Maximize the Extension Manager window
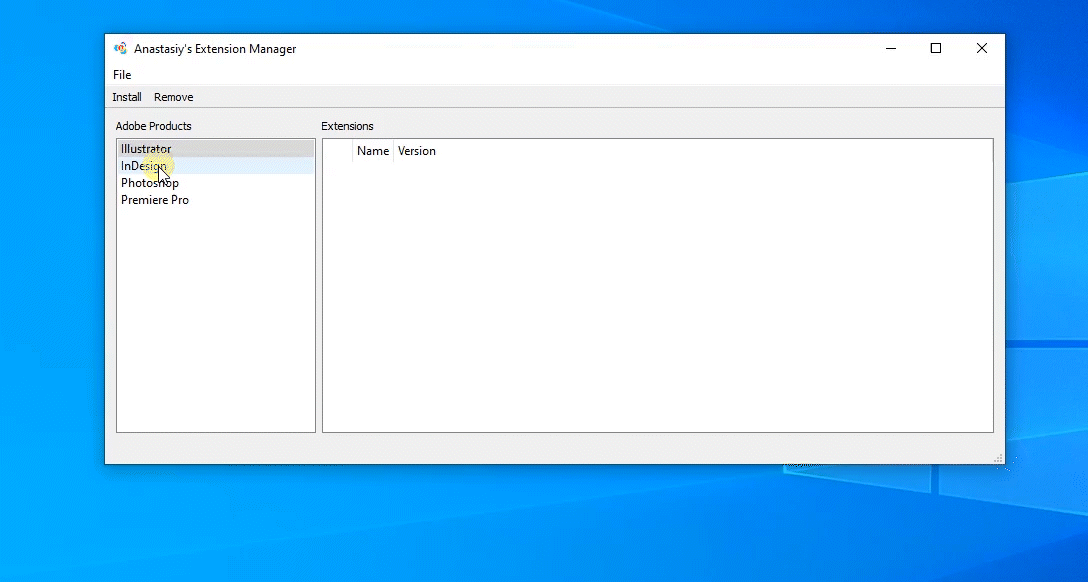This screenshot has height=582, width=1088. click(936, 49)
